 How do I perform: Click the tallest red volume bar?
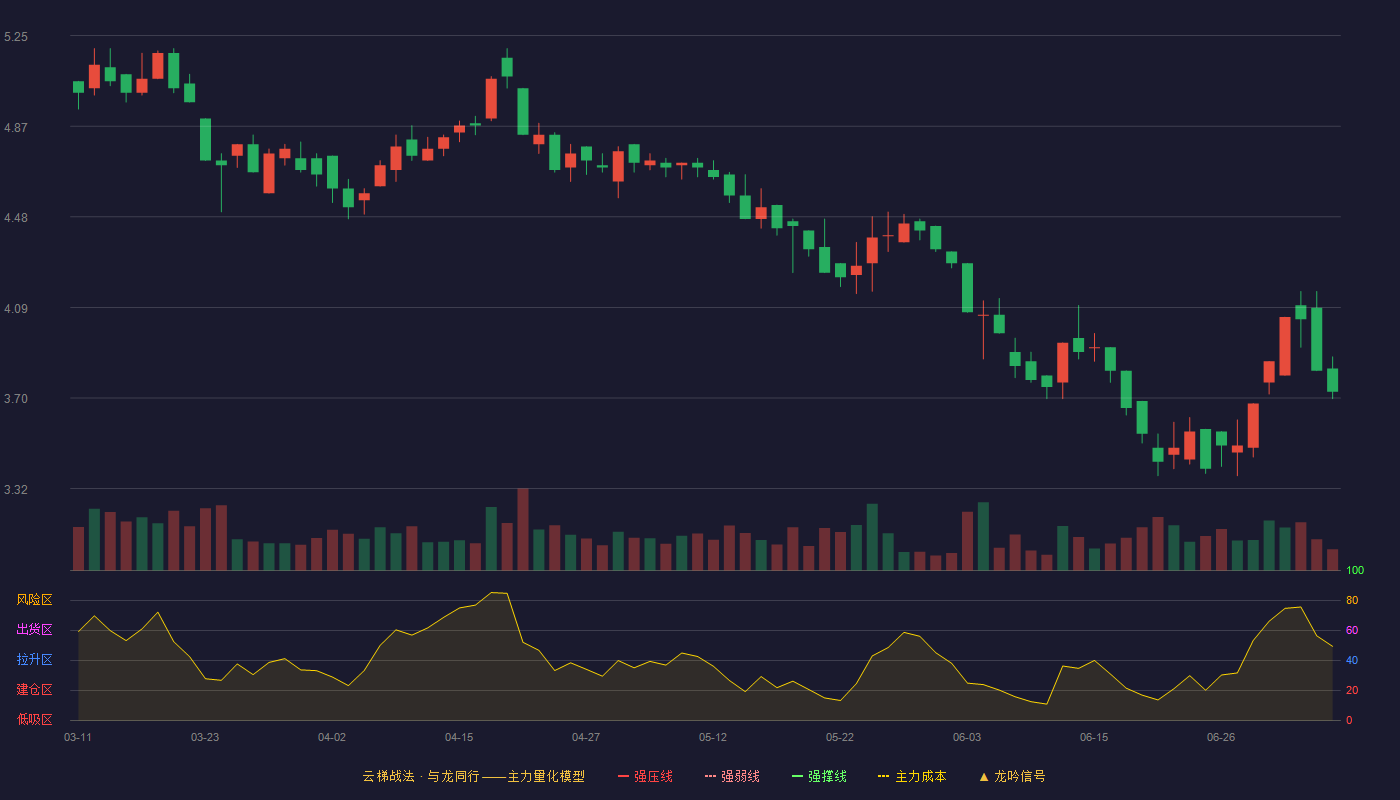(523, 529)
